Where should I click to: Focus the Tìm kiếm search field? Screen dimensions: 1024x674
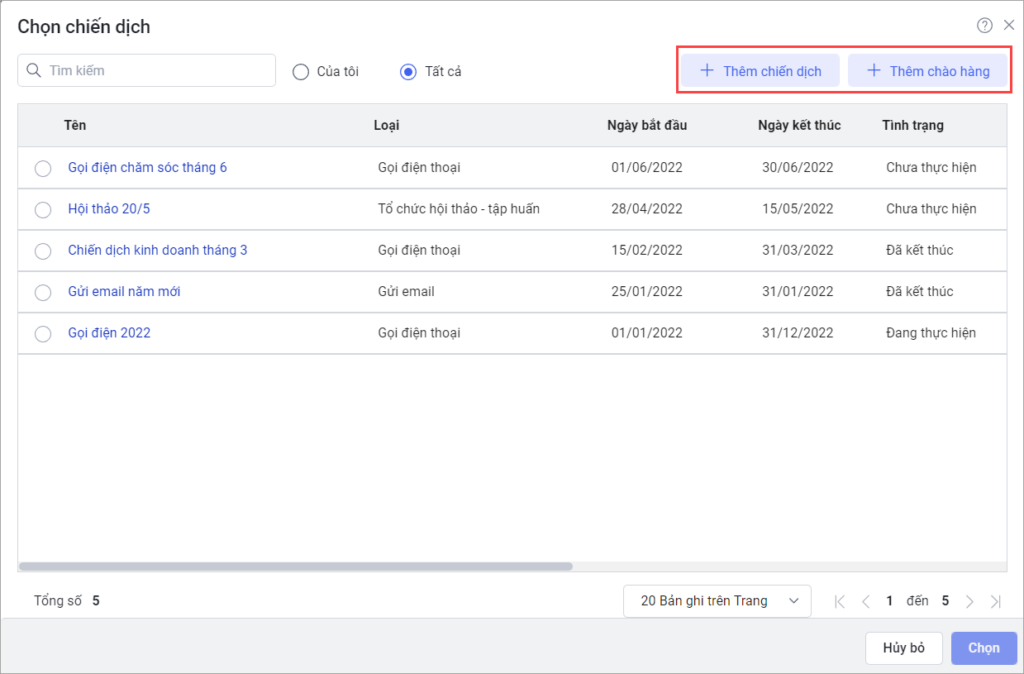pyautogui.click(x=146, y=71)
